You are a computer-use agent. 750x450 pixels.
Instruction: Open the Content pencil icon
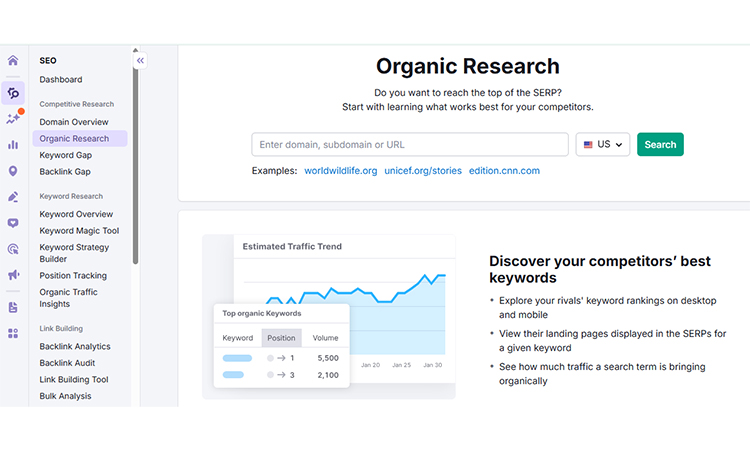tap(13, 197)
